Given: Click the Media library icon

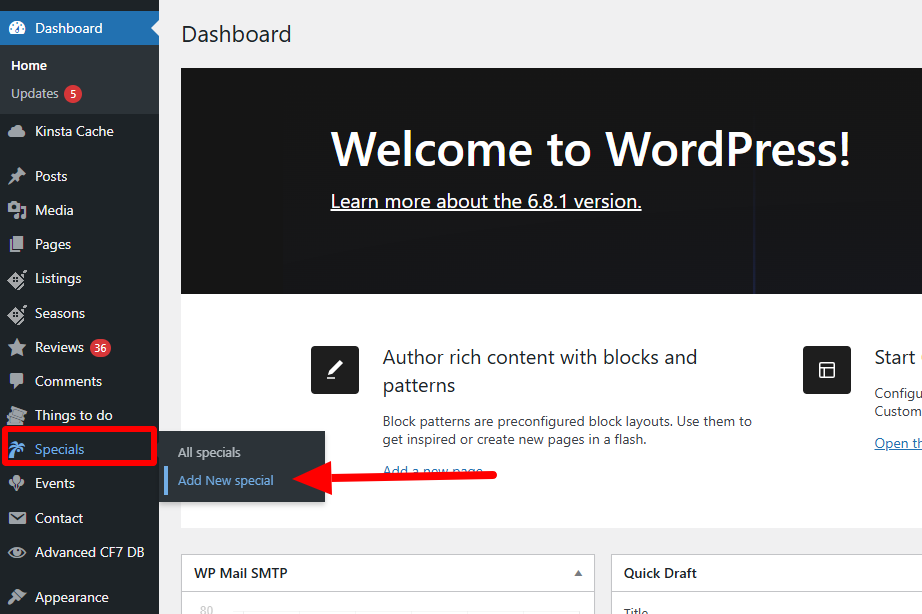Looking at the screenshot, I should 17,210.
